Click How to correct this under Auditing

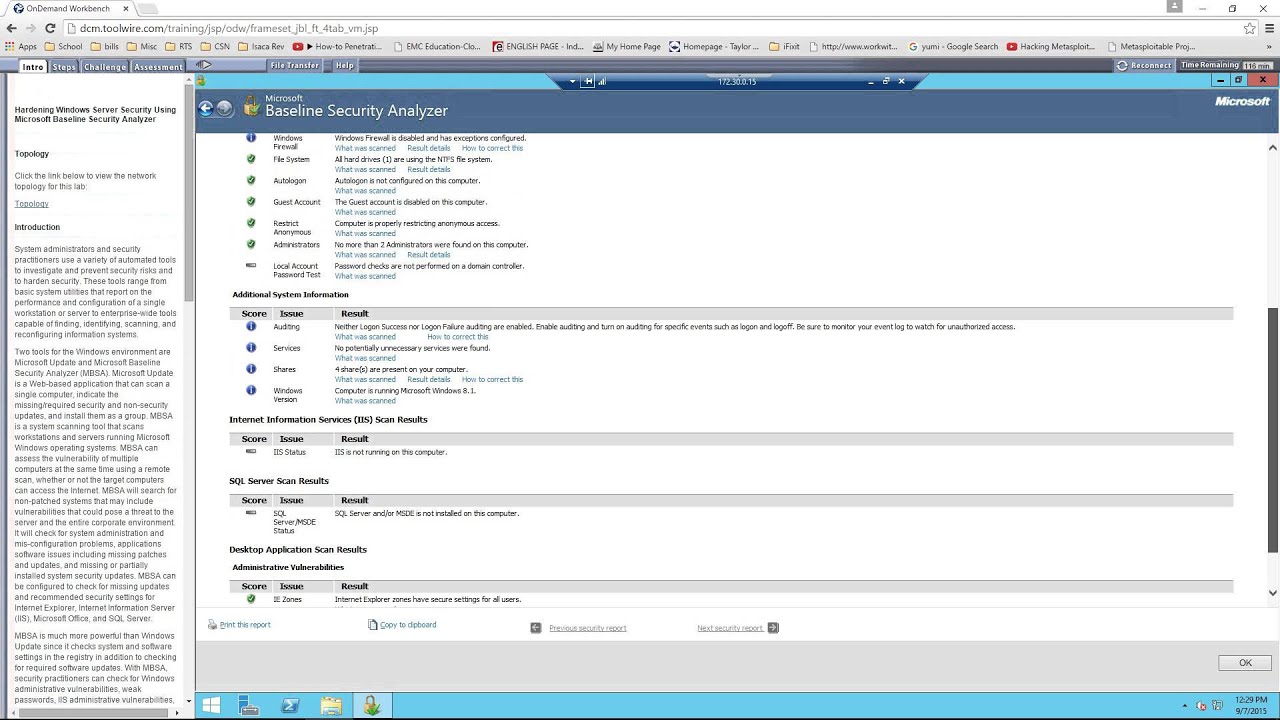click(458, 337)
